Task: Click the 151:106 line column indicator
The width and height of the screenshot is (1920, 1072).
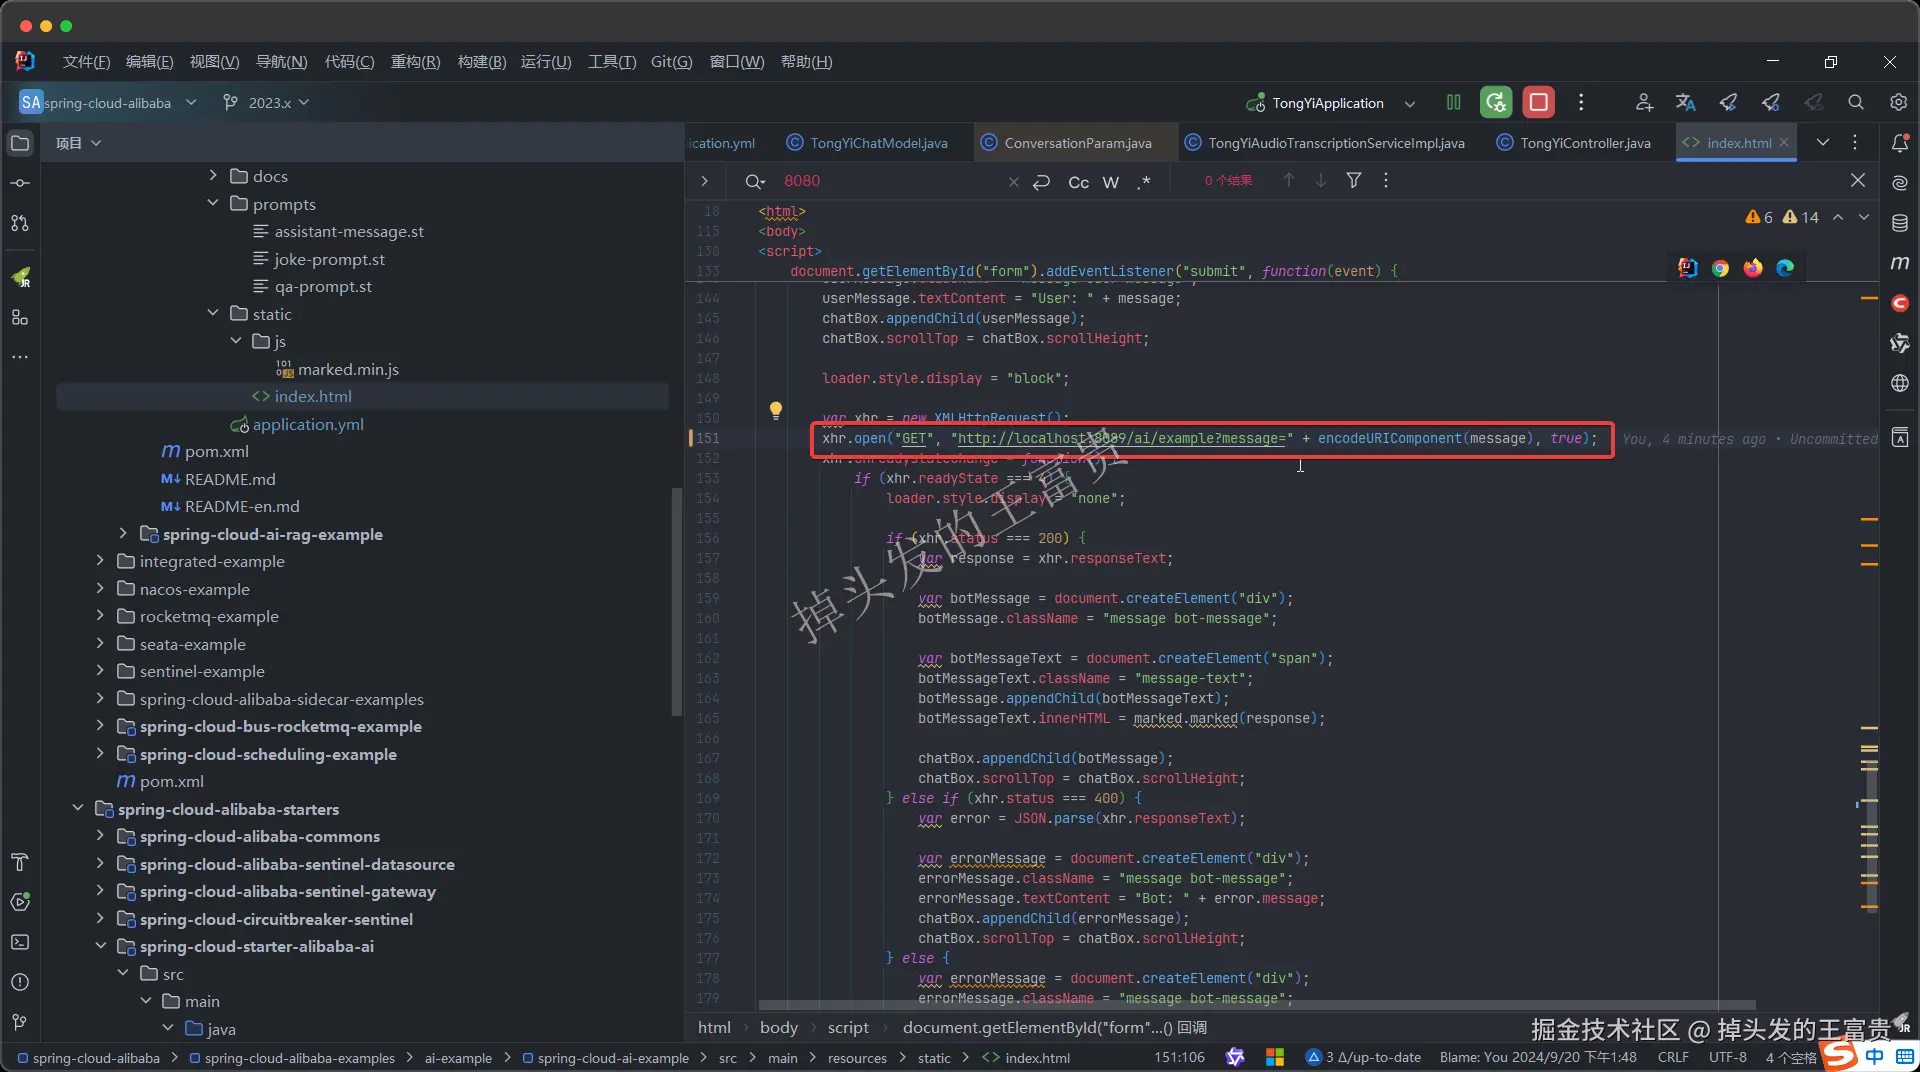Action: [x=1179, y=1057]
